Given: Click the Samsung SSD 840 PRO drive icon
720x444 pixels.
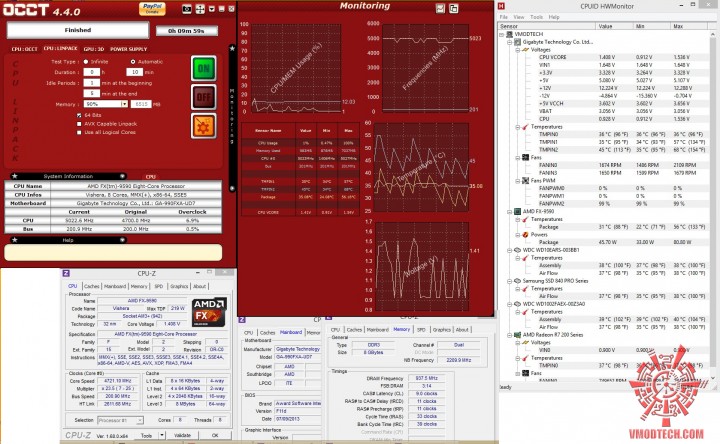Looking at the screenshot, I should [518, 281].
